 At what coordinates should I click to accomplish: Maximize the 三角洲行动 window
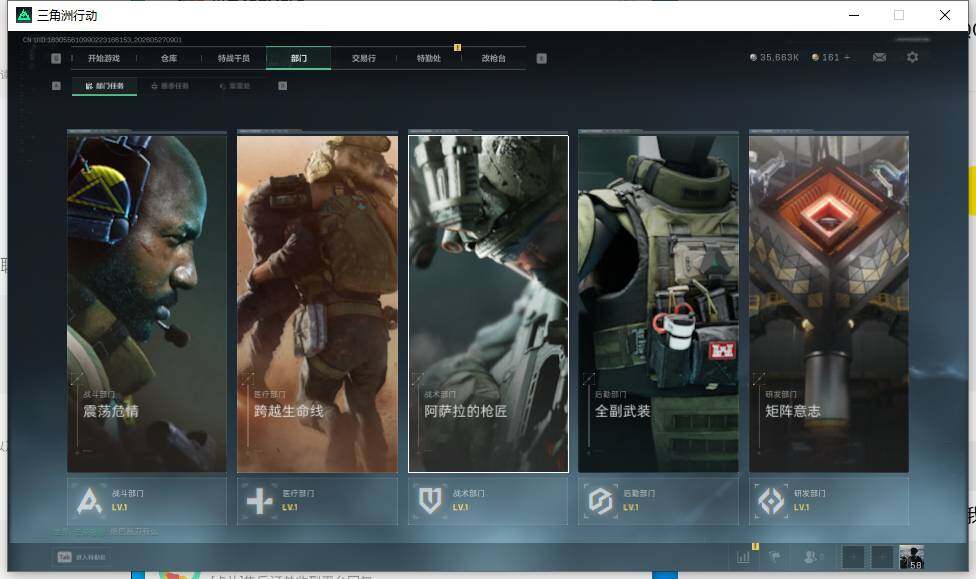click(x=899, y=15)
